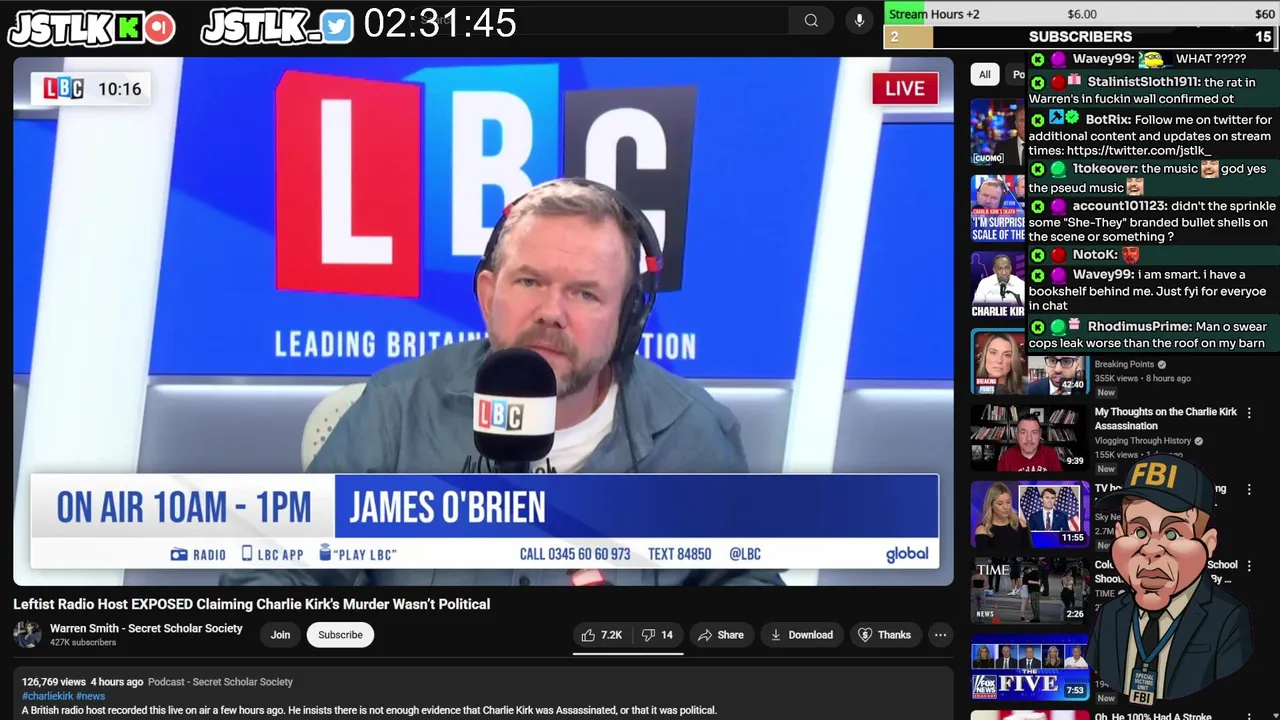This screenshot has width=1280, height=720.
Task: Subscribe to Warren Smith channel
Action: [340, 635]
